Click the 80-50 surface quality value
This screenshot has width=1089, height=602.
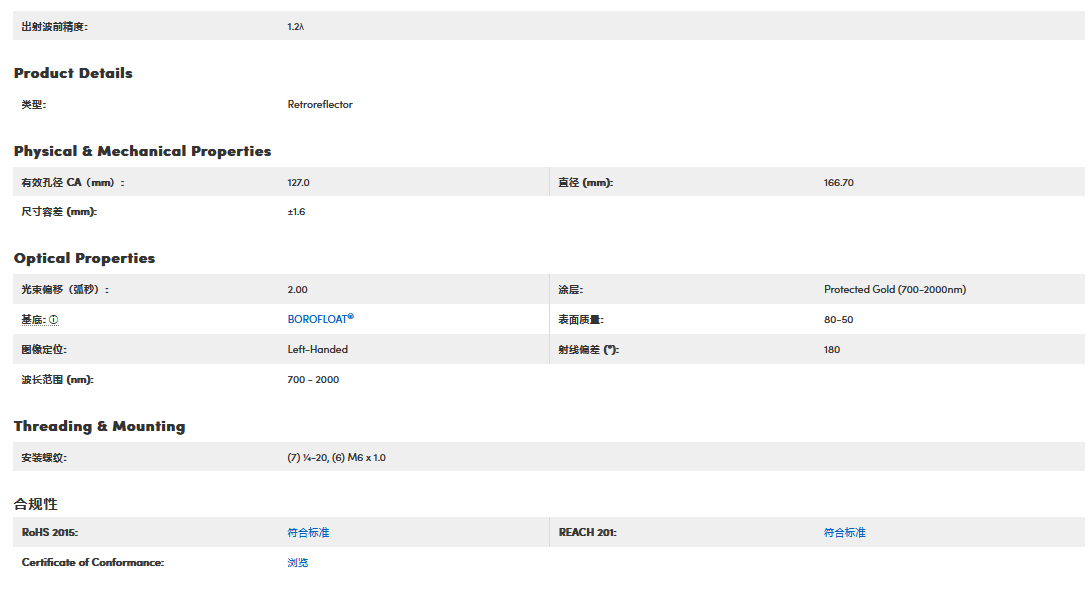click(838, 319)
